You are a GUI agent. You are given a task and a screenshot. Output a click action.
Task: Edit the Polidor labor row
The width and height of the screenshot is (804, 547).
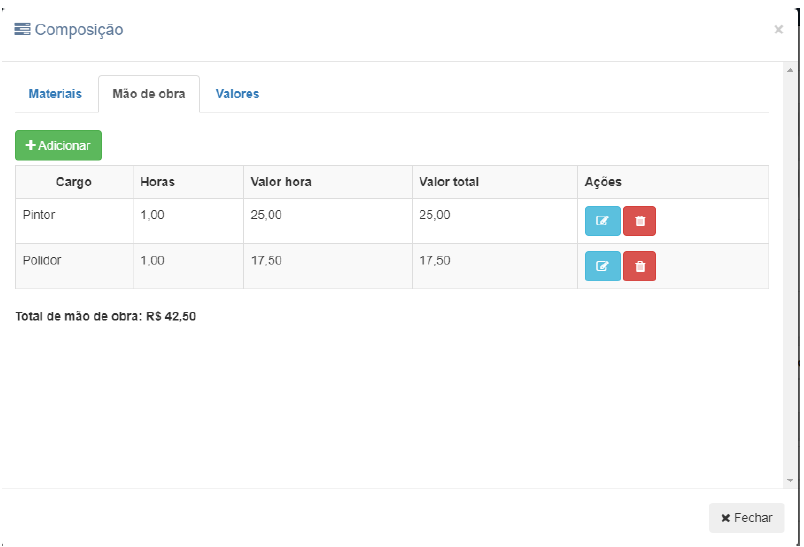point(602,266)
